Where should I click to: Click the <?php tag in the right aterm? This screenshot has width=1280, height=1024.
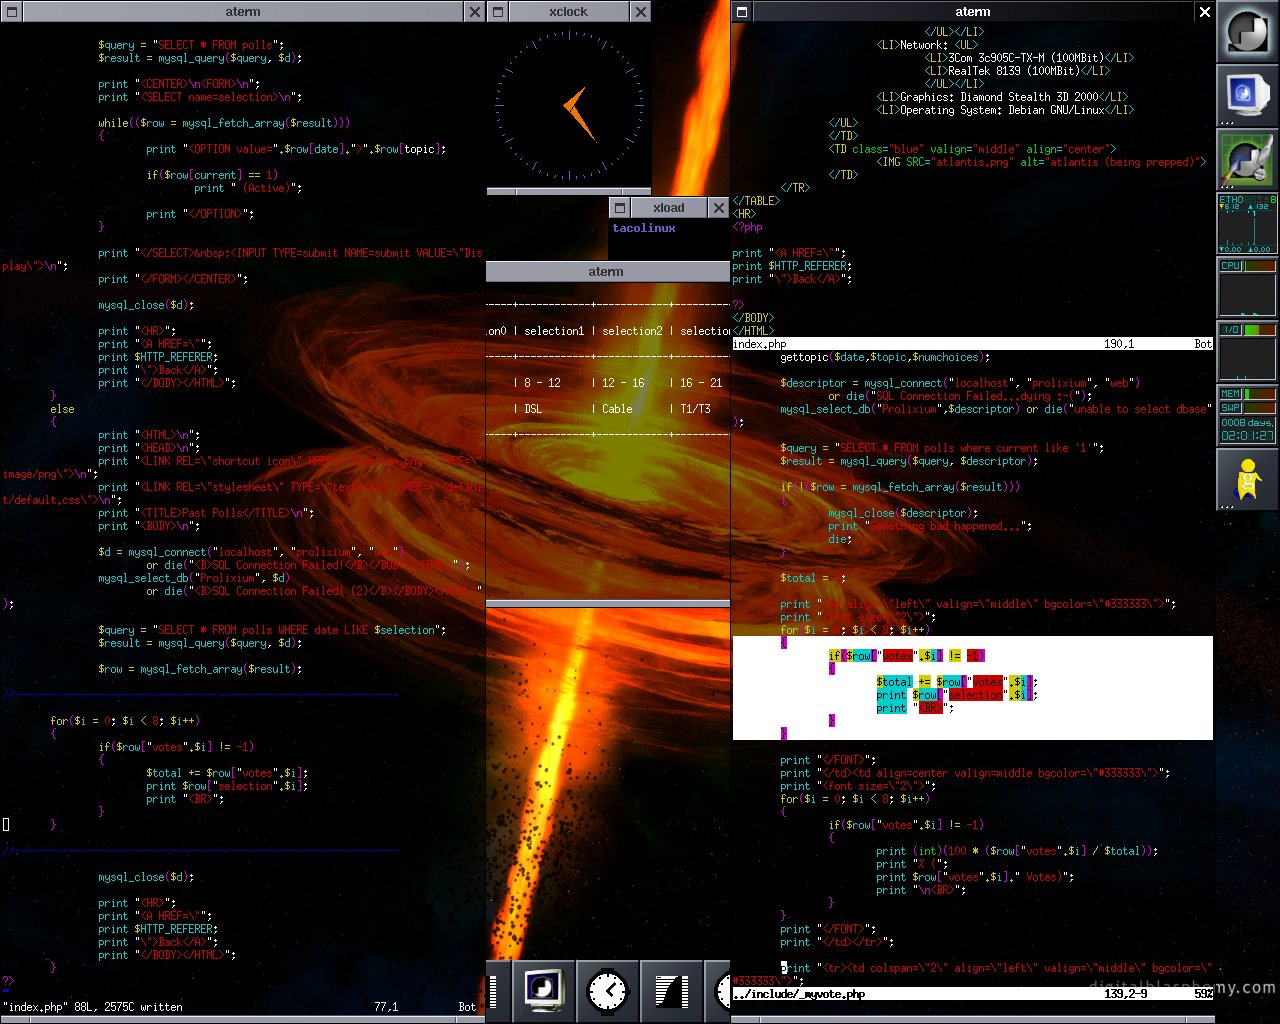click(748, 227)
